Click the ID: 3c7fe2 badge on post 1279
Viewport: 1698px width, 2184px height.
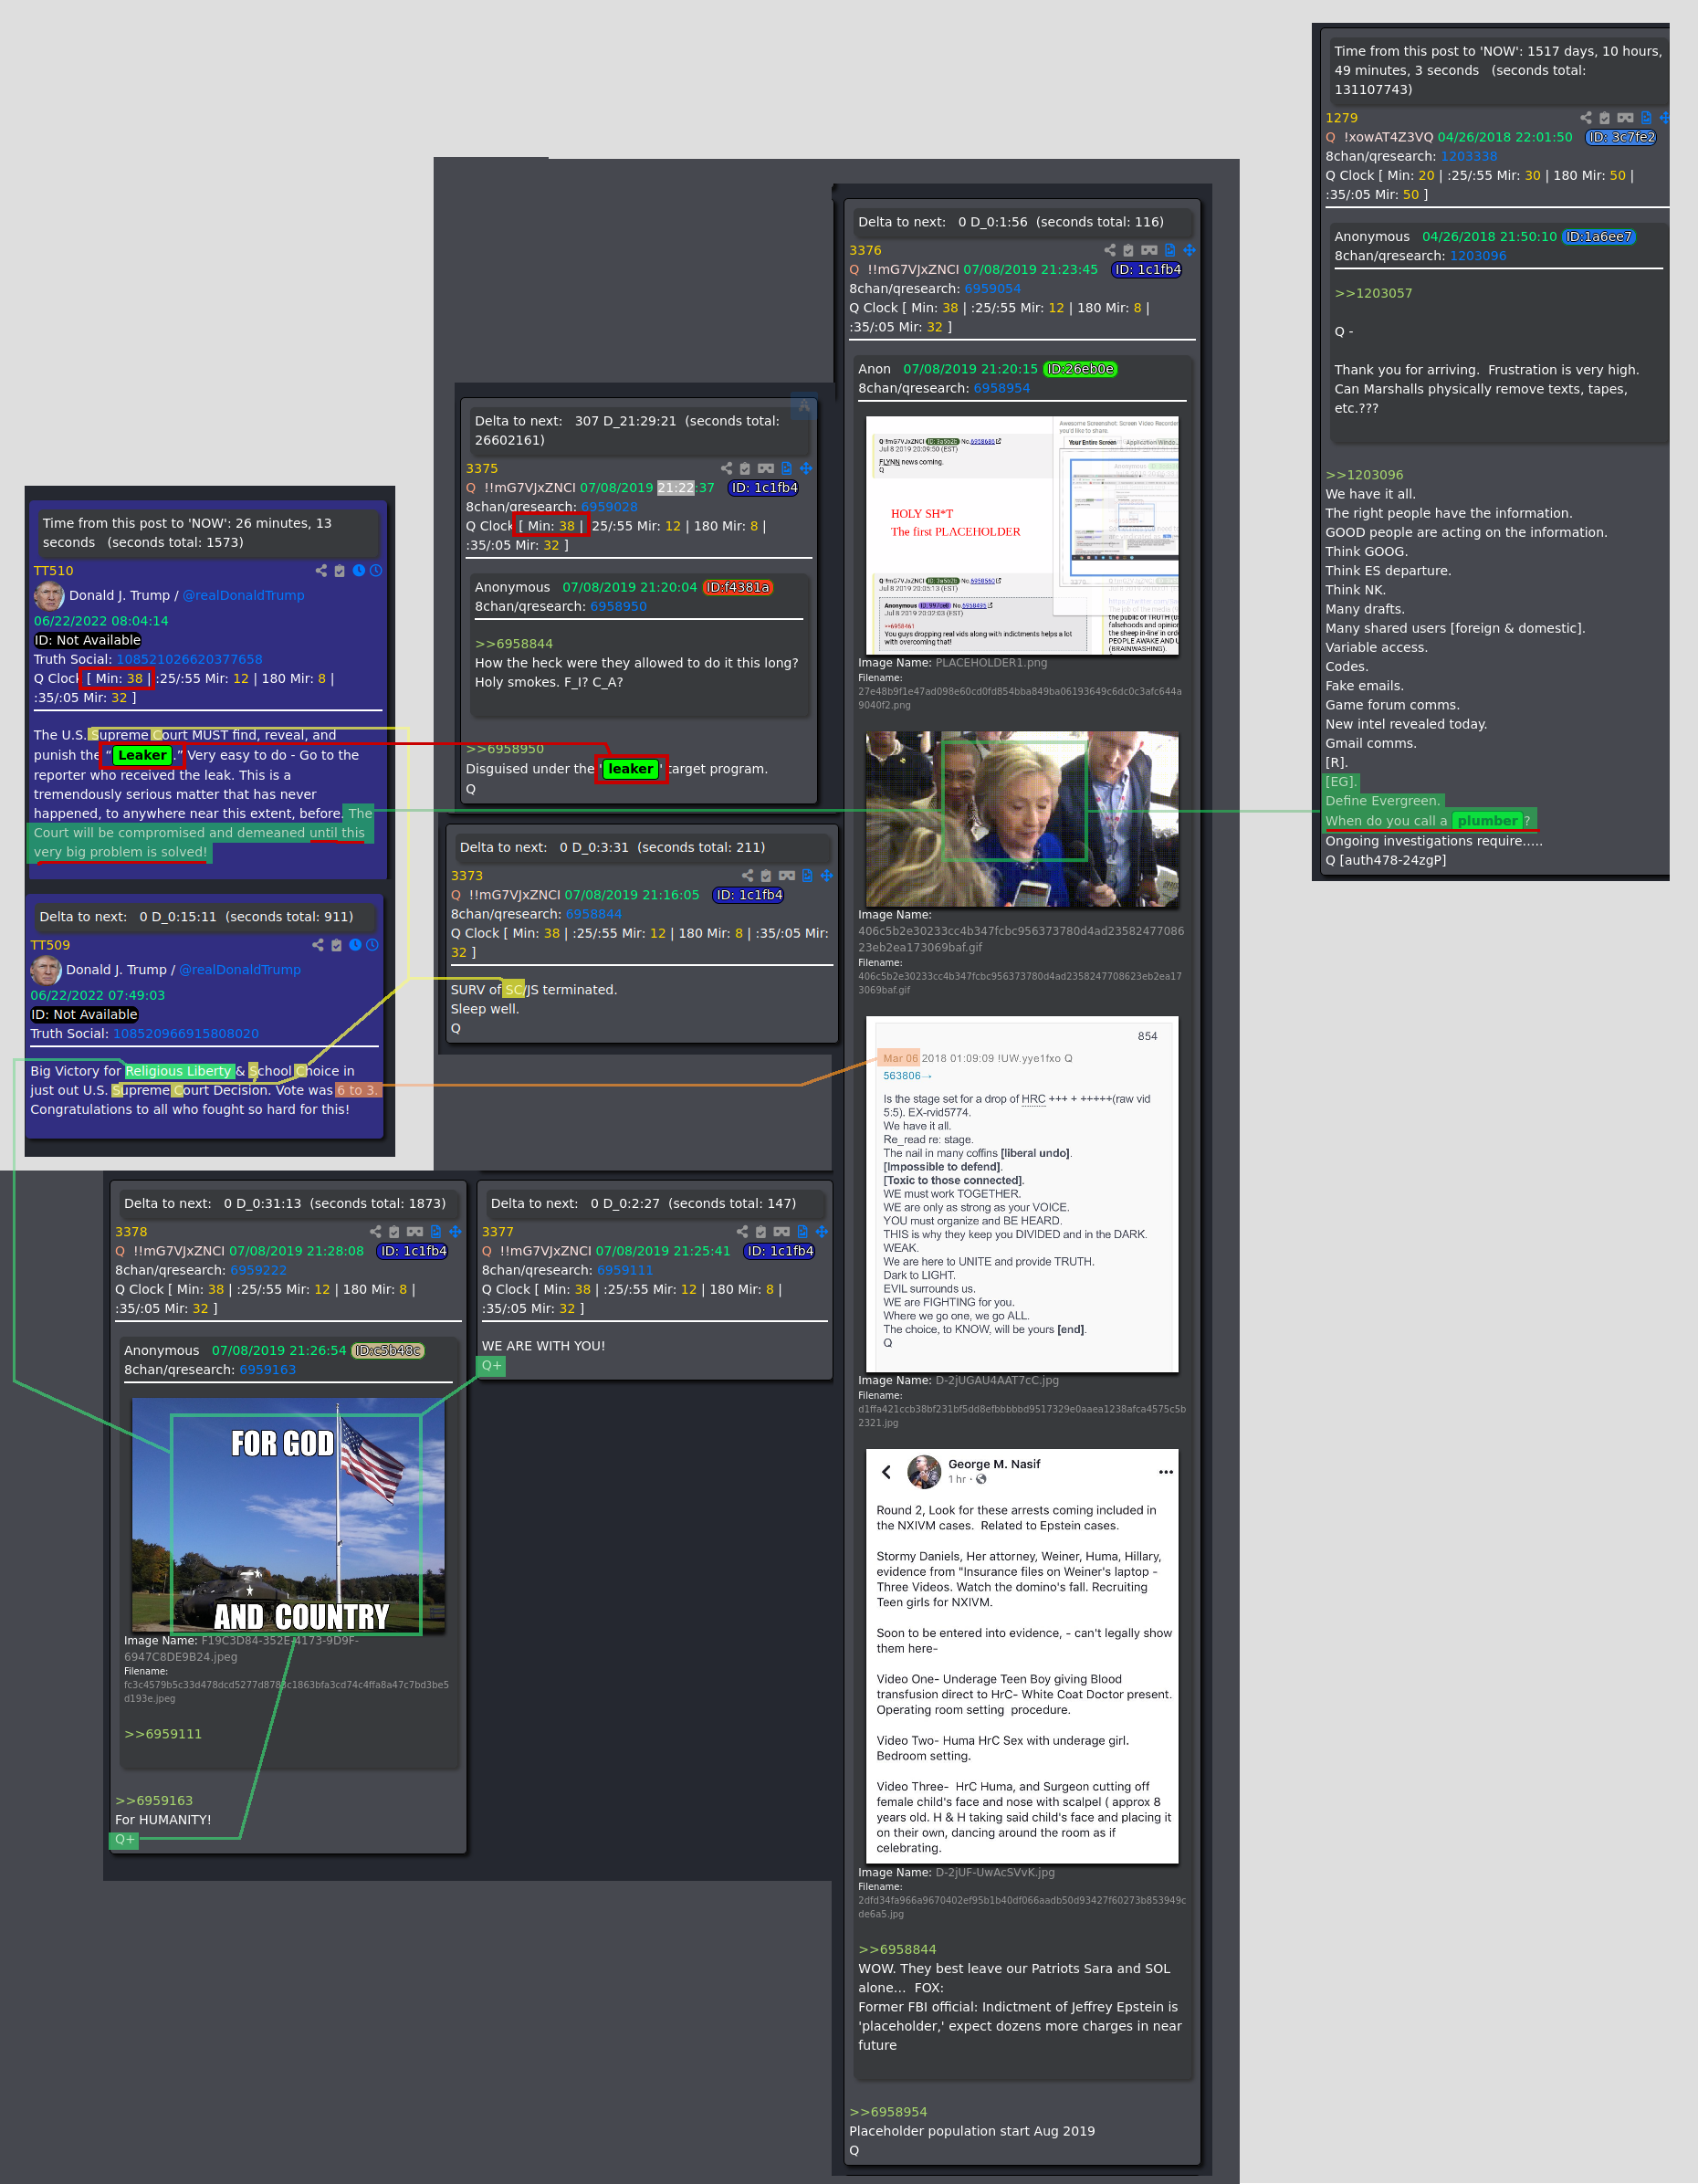(x=1621, y=137)
